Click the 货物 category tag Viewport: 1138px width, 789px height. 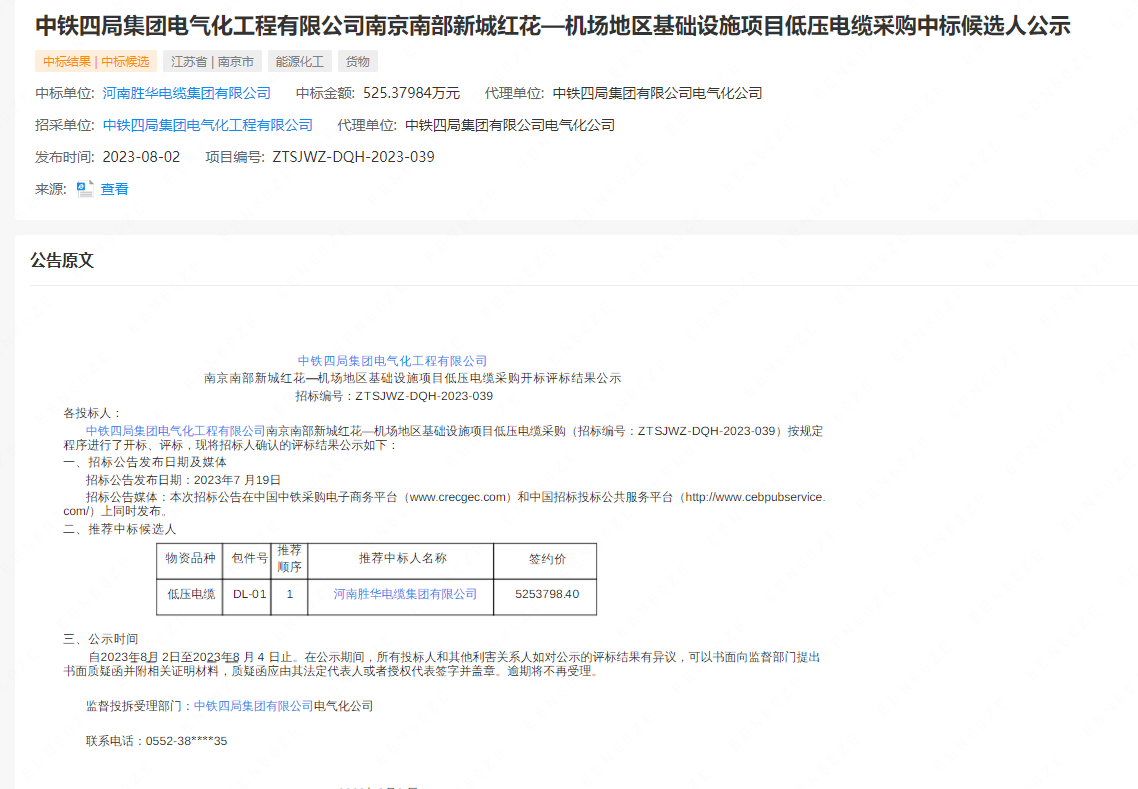click(x=358, y=61)
